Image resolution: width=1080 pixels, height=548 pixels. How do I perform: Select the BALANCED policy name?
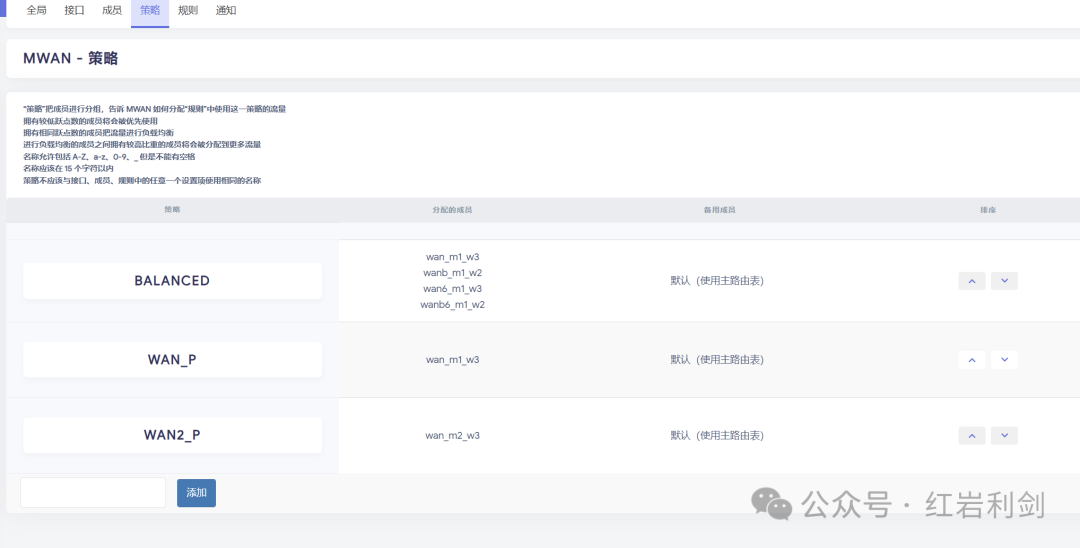[x=172, y=281]
